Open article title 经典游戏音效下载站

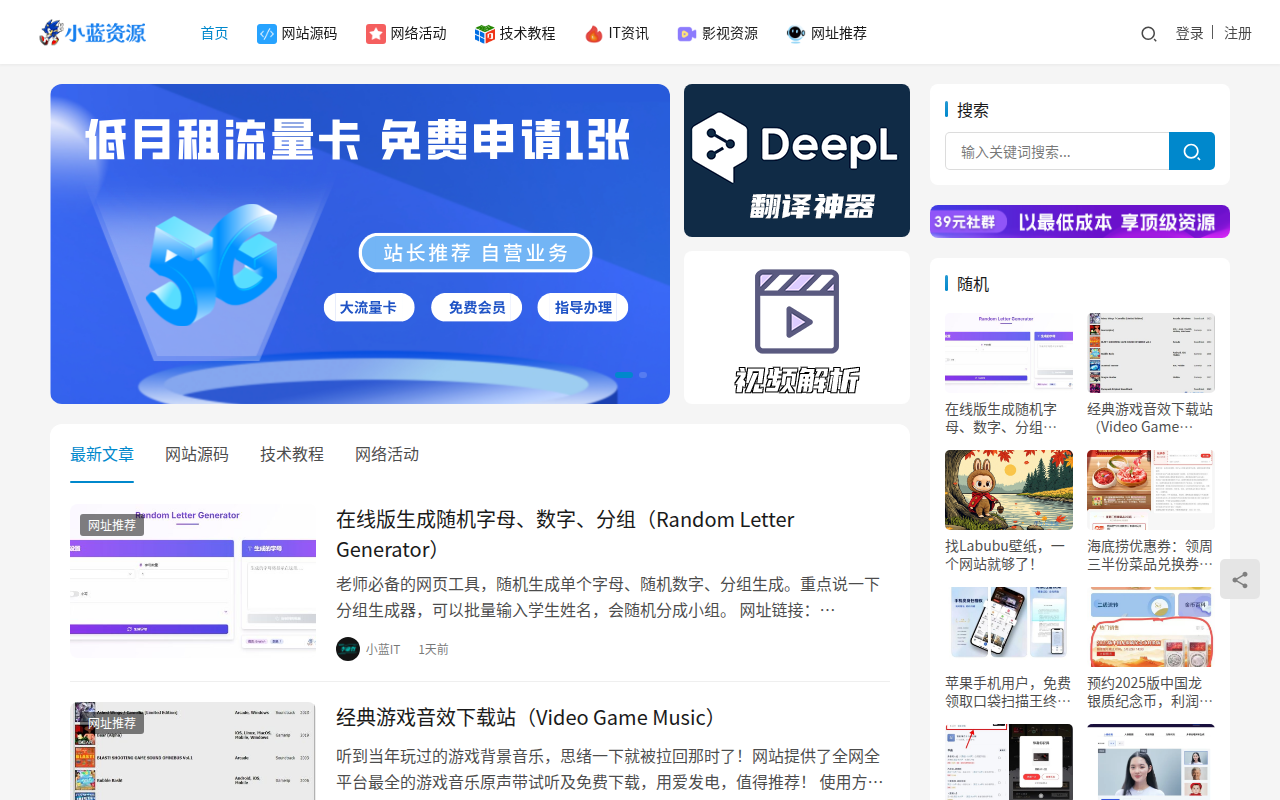click(528, 717)
